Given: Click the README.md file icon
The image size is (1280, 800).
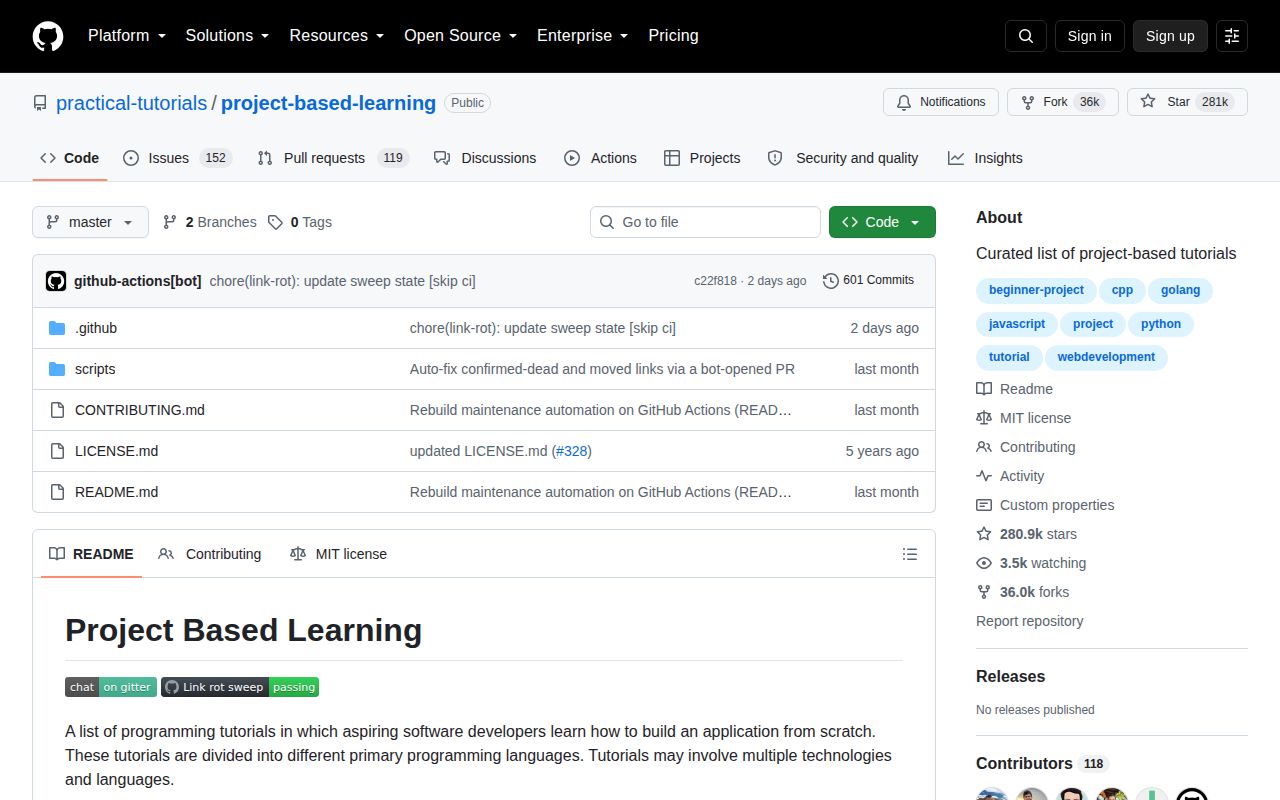Looking at the screenshot, I should click(57, 492).
